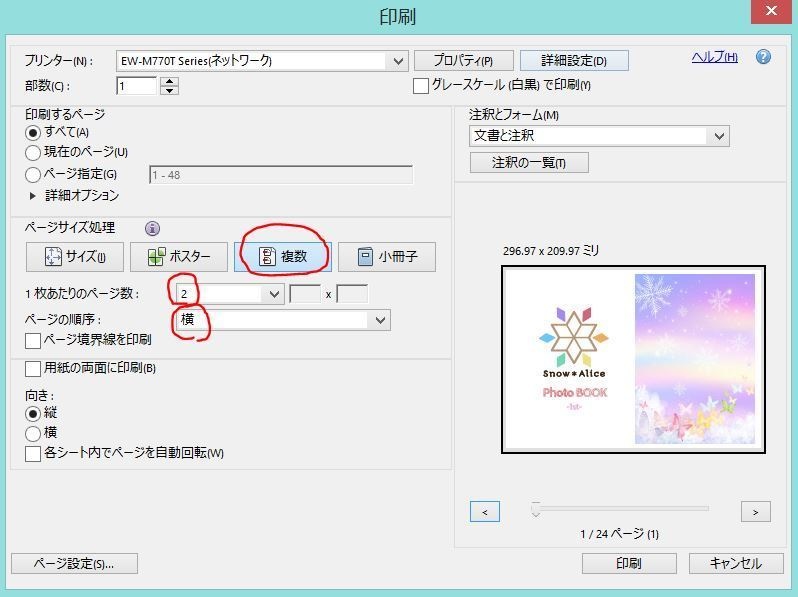Enable ページ境界線を印刷 checkbox
The height and width of the screenshot is (597, 798).
tap(33, 340)
